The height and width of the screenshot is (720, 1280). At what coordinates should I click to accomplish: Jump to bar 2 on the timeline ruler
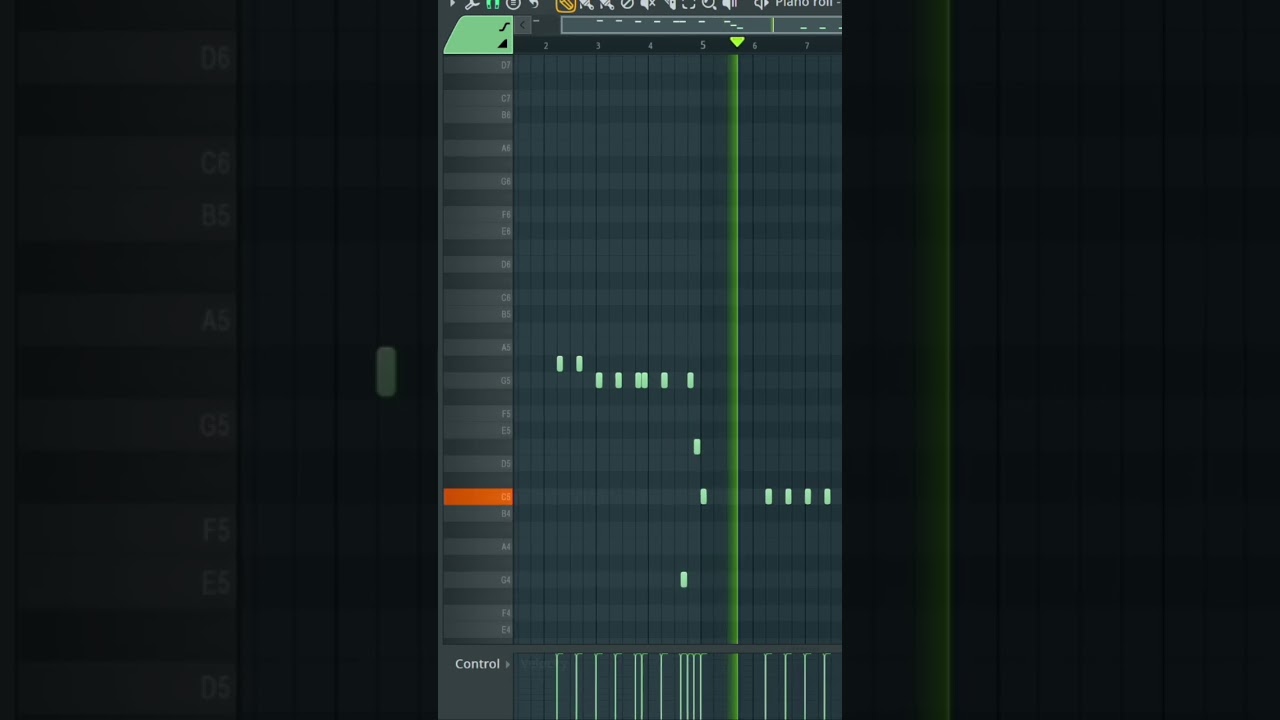click(x=545, y=46)
